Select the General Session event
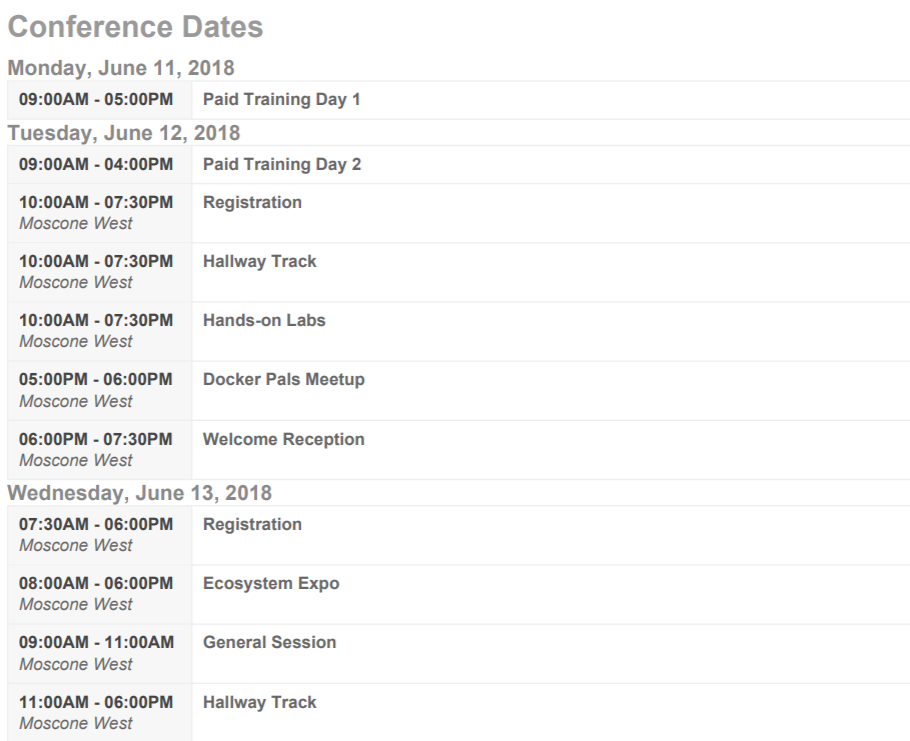The width and height of the screenshot is (910, 741). coord(269,643)
